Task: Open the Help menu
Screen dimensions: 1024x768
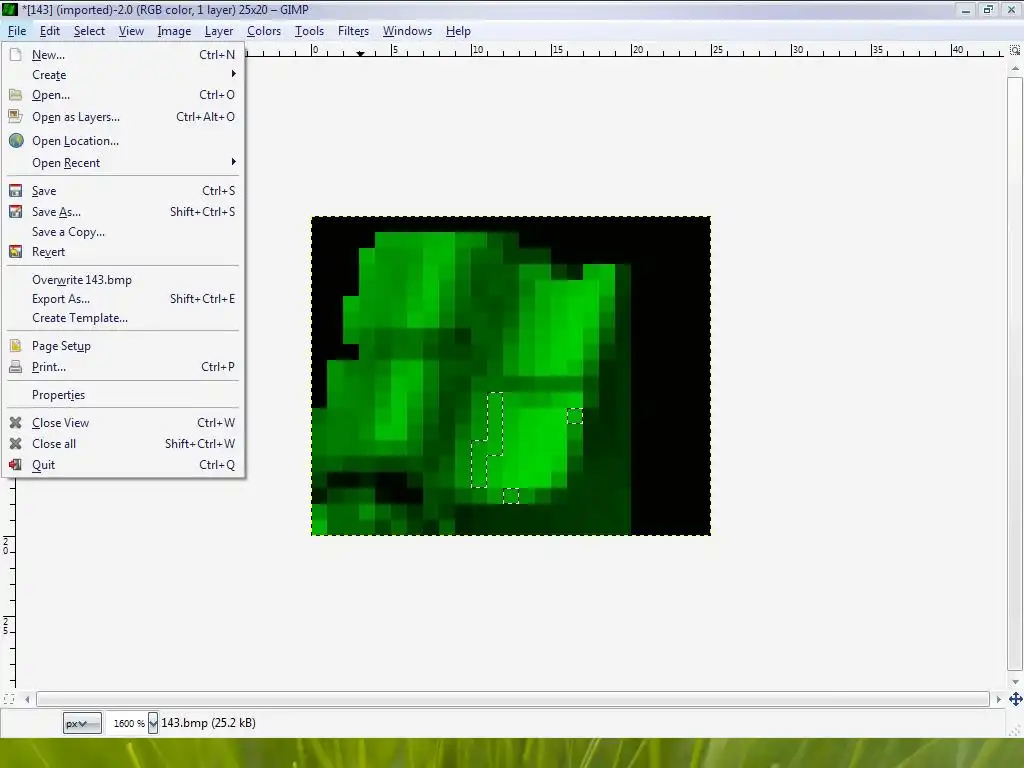Action: [458, 31]
